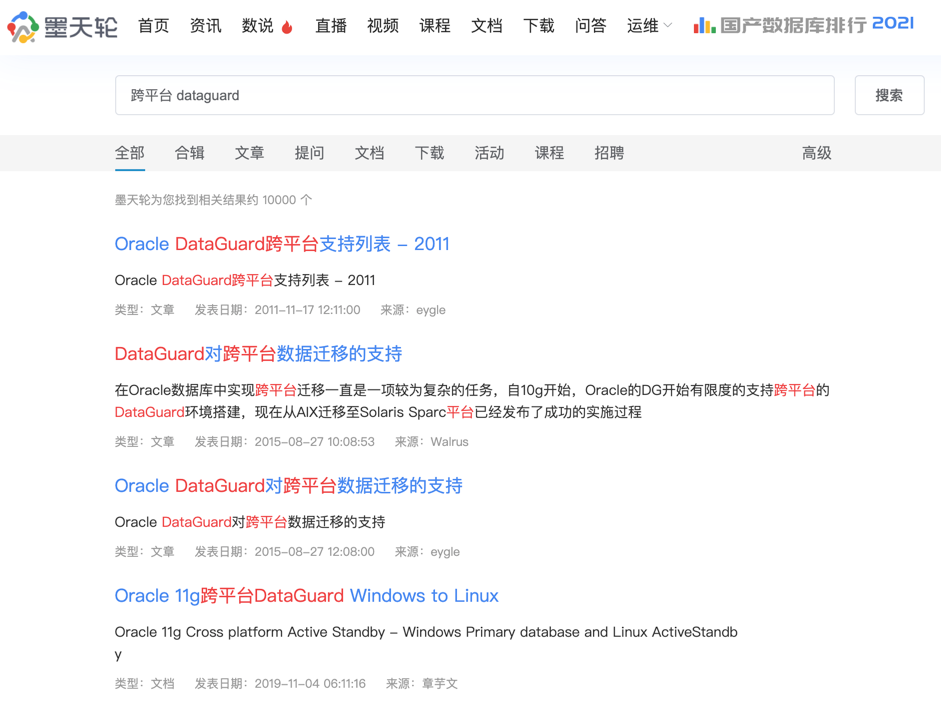Switch to the 课程 filter tab
This screenshot has height=702, width=941.
tap(550, 153)
